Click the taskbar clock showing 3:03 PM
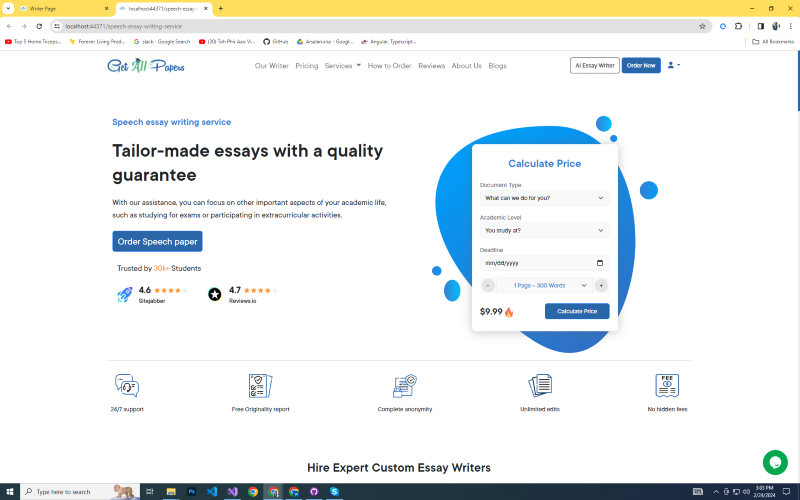The image size is (800, 500). click(x=764, y=491)
